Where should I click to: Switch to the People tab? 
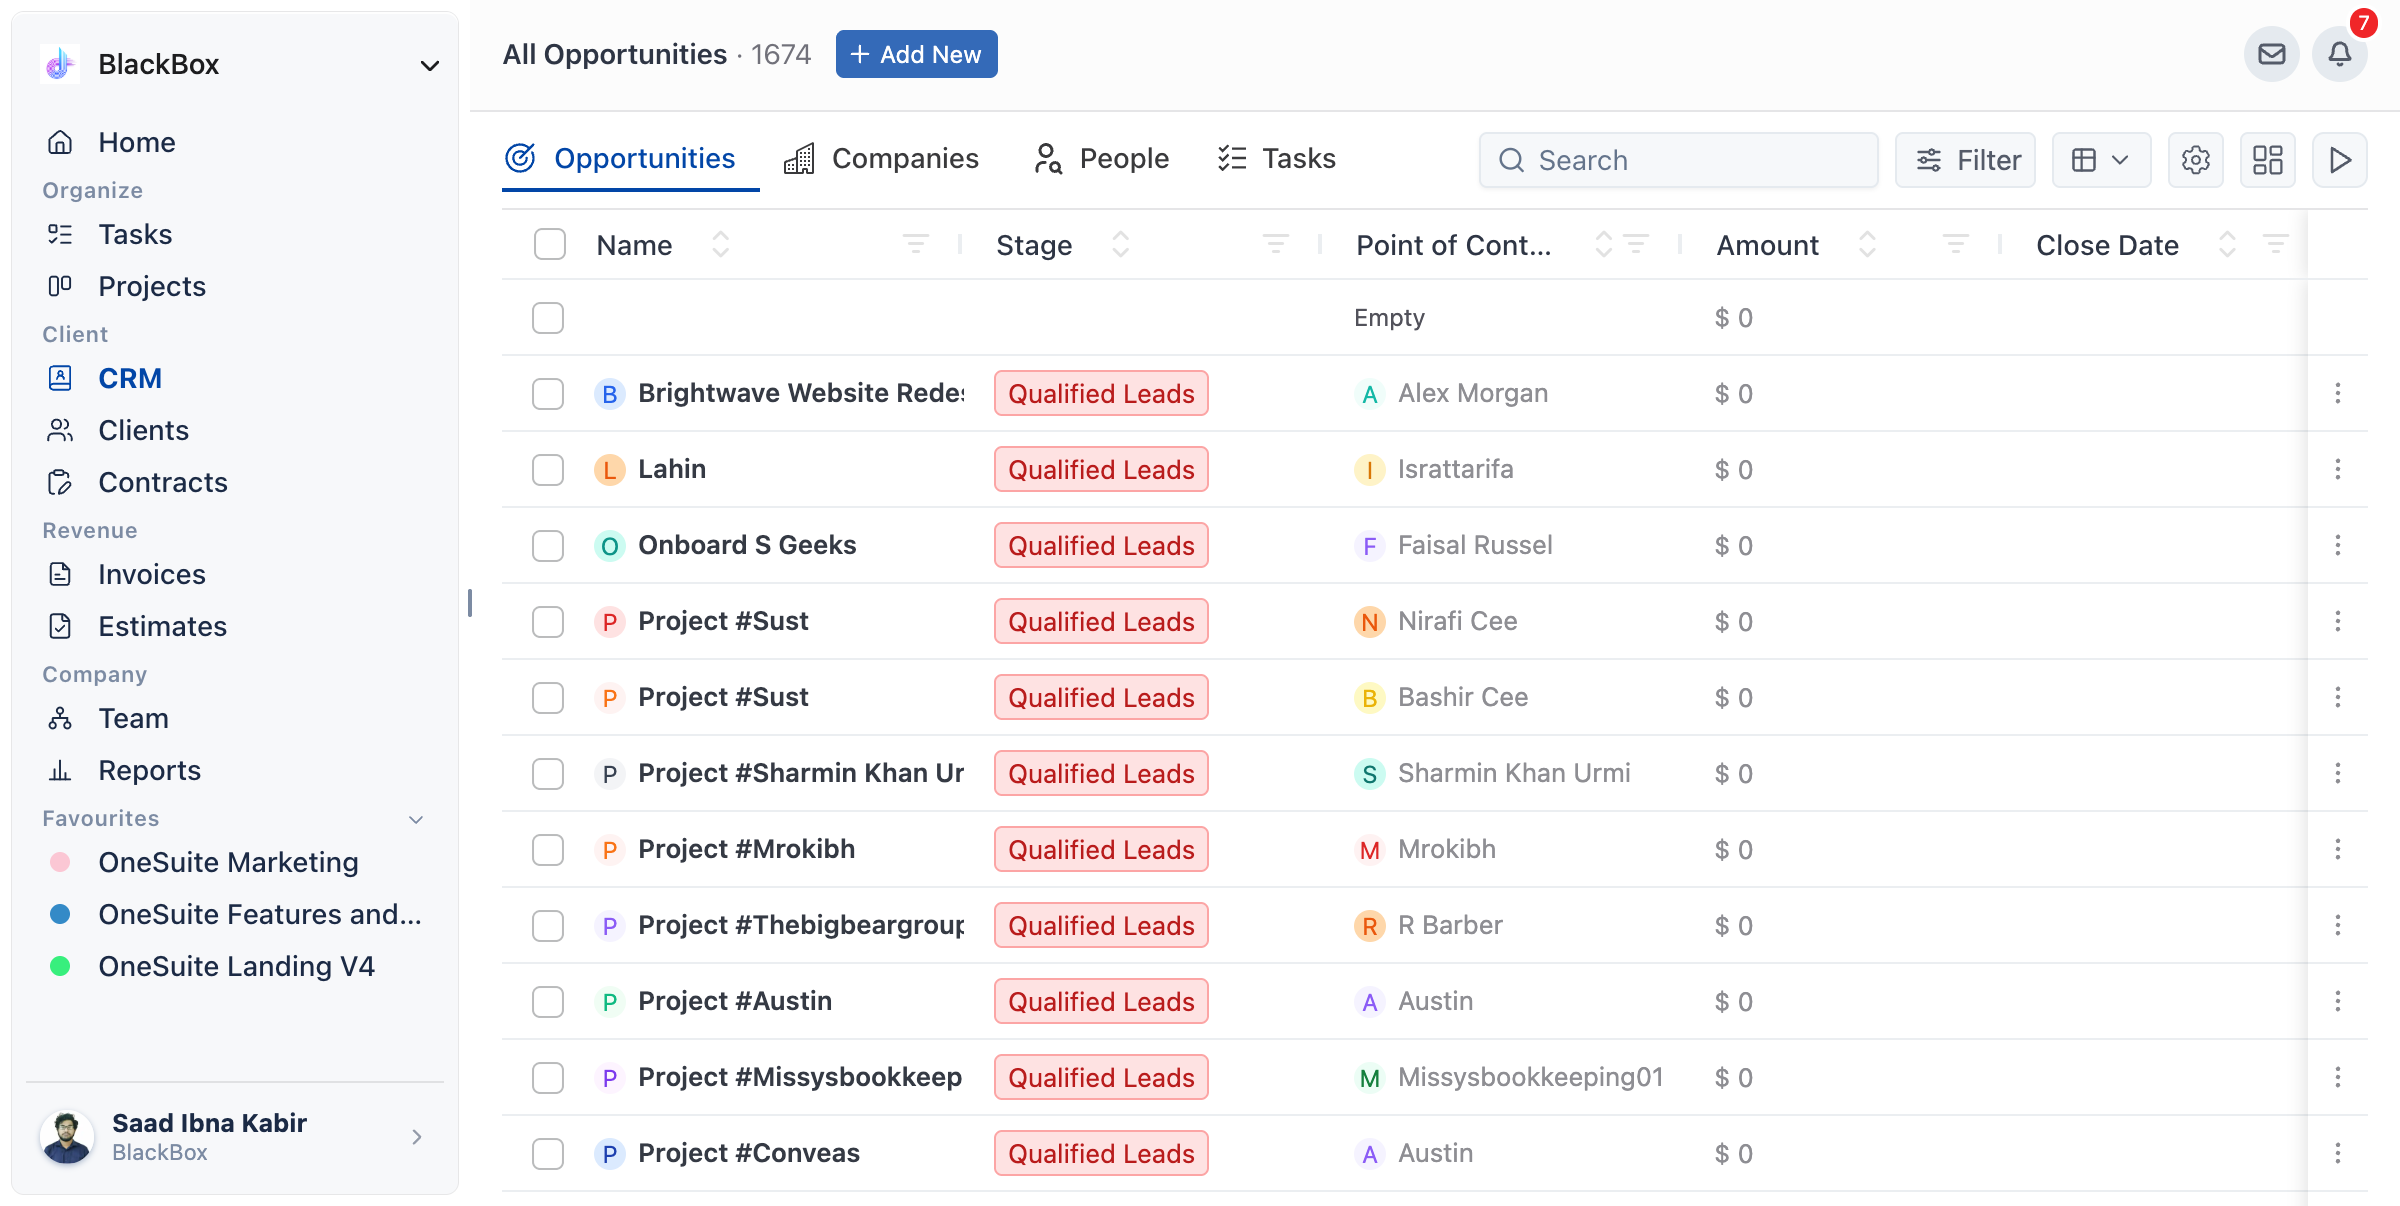pos(1100,159)
